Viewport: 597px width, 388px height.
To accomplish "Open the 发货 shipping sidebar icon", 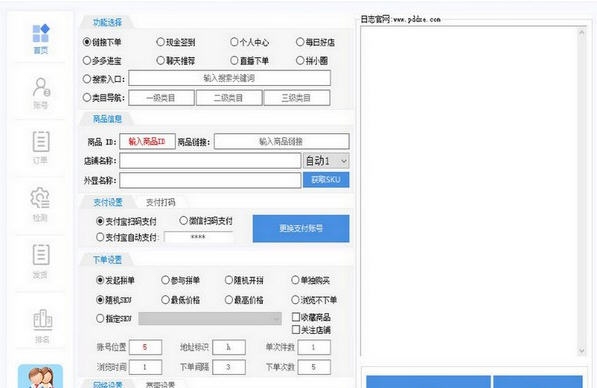I will click(41, 261).
